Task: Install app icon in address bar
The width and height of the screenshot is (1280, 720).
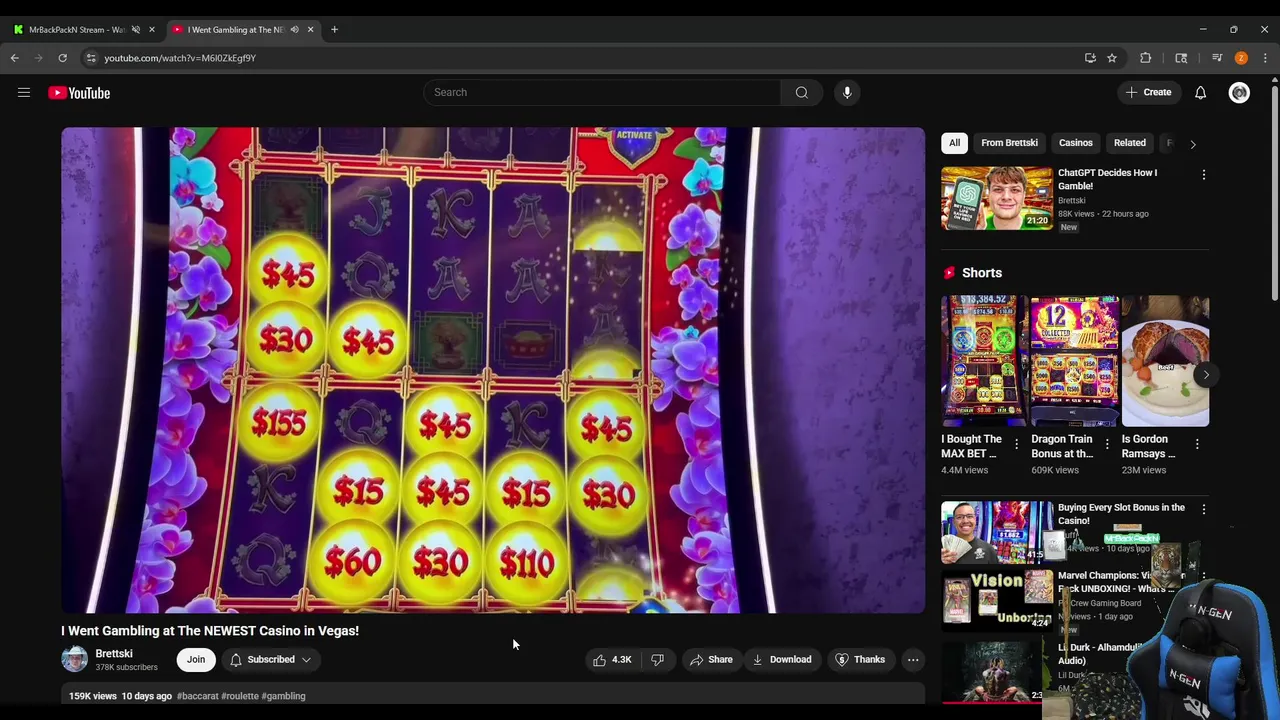Action: click(x=1090, y=58)
